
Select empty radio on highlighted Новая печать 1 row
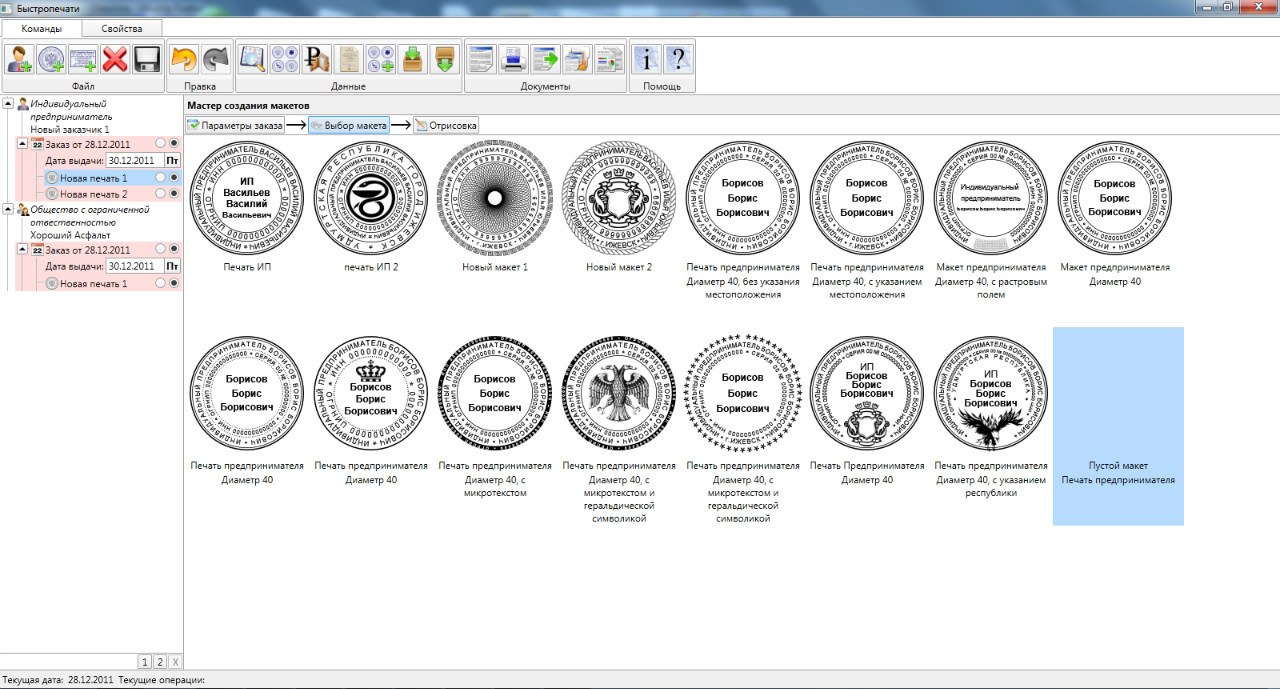click(x=160, y=177)
